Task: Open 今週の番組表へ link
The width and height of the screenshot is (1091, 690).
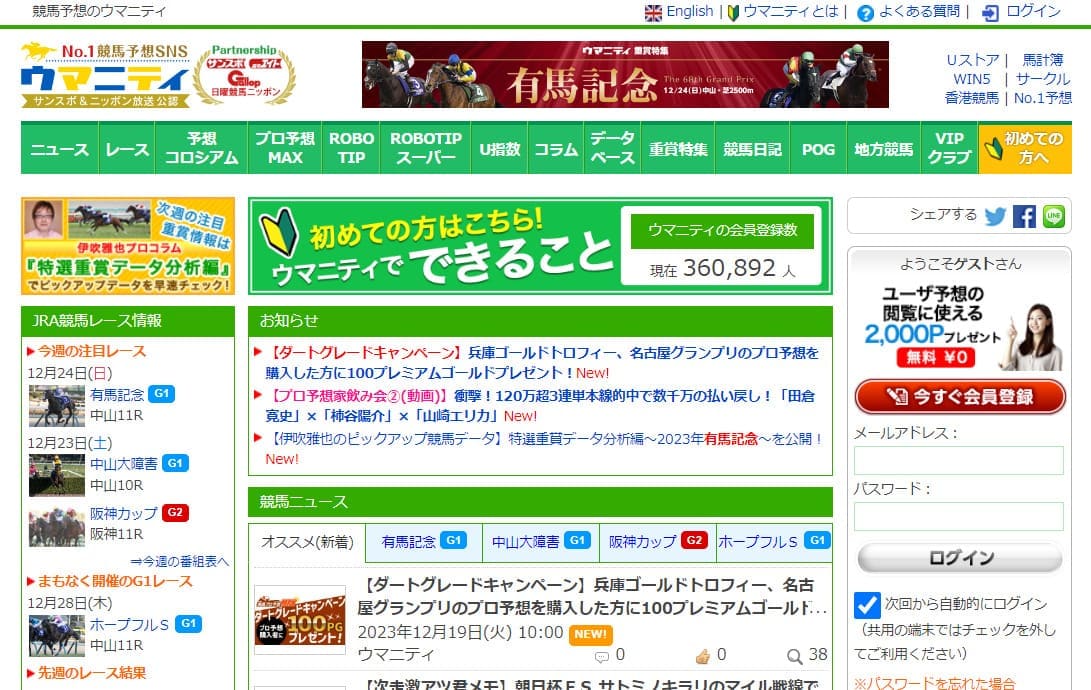Action: click(x=180, y=561)
